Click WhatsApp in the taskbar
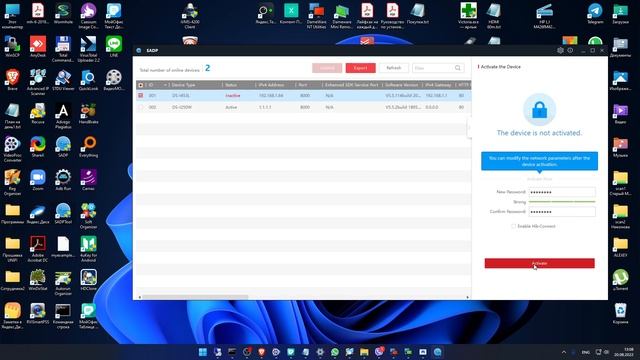Viewport: 640px width, 360px height. pyautogui.click(x=335, y=352)
